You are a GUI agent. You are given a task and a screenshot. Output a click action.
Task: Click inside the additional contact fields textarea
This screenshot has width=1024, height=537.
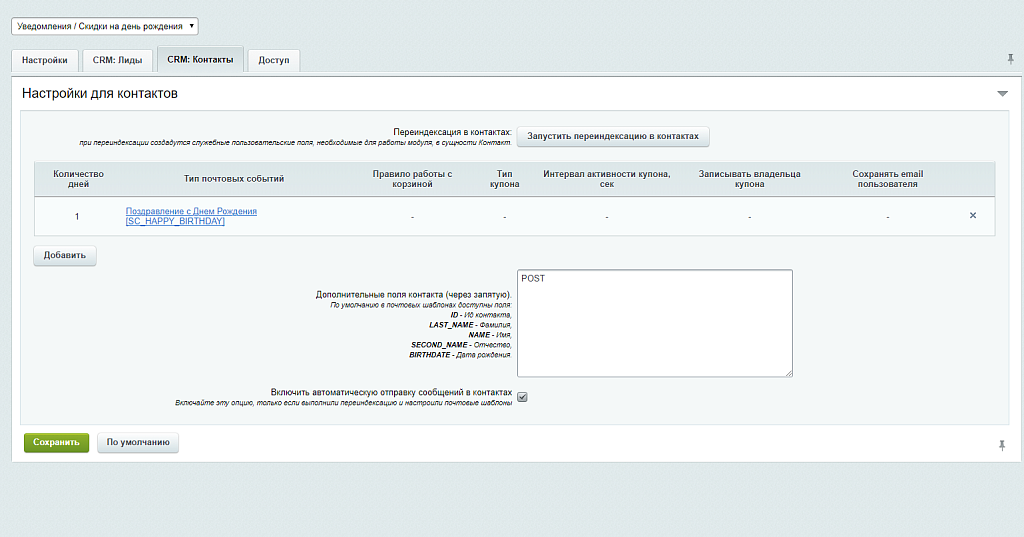654,323
